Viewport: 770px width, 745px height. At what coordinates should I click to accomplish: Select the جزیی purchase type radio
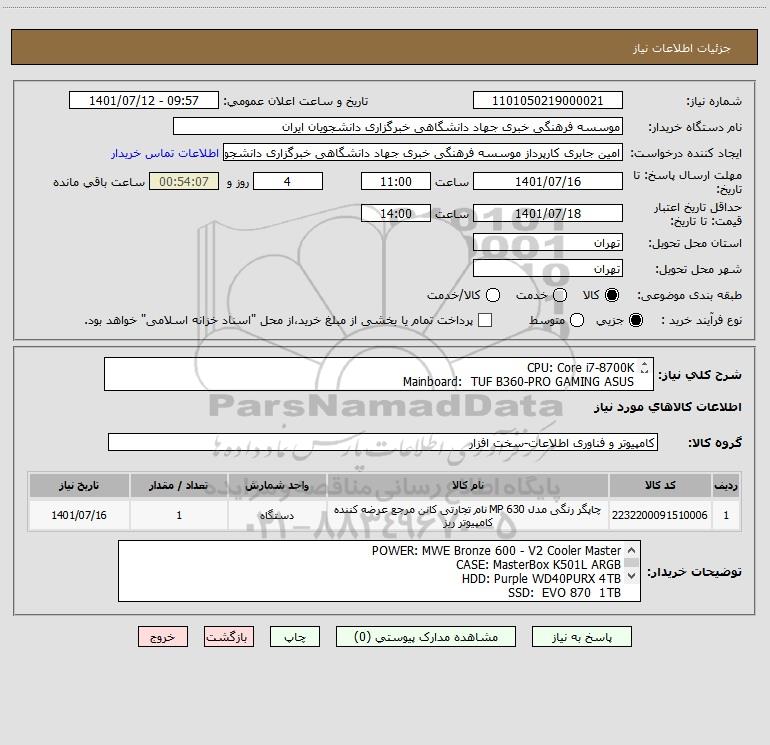click(x=635, y=320)
